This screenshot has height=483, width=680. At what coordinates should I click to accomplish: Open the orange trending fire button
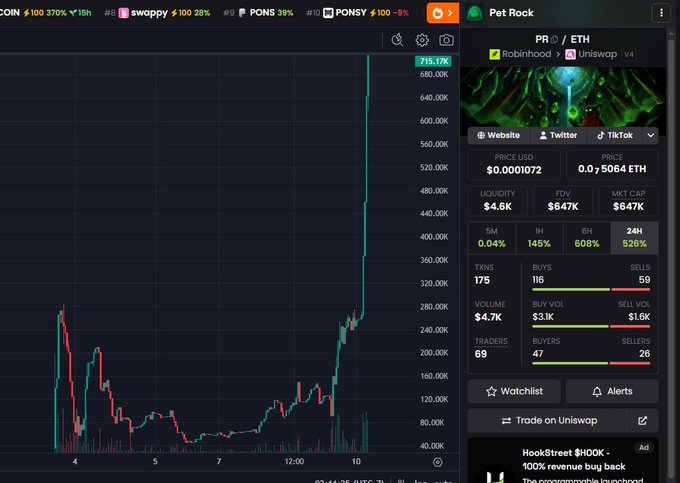click(442, 13)
